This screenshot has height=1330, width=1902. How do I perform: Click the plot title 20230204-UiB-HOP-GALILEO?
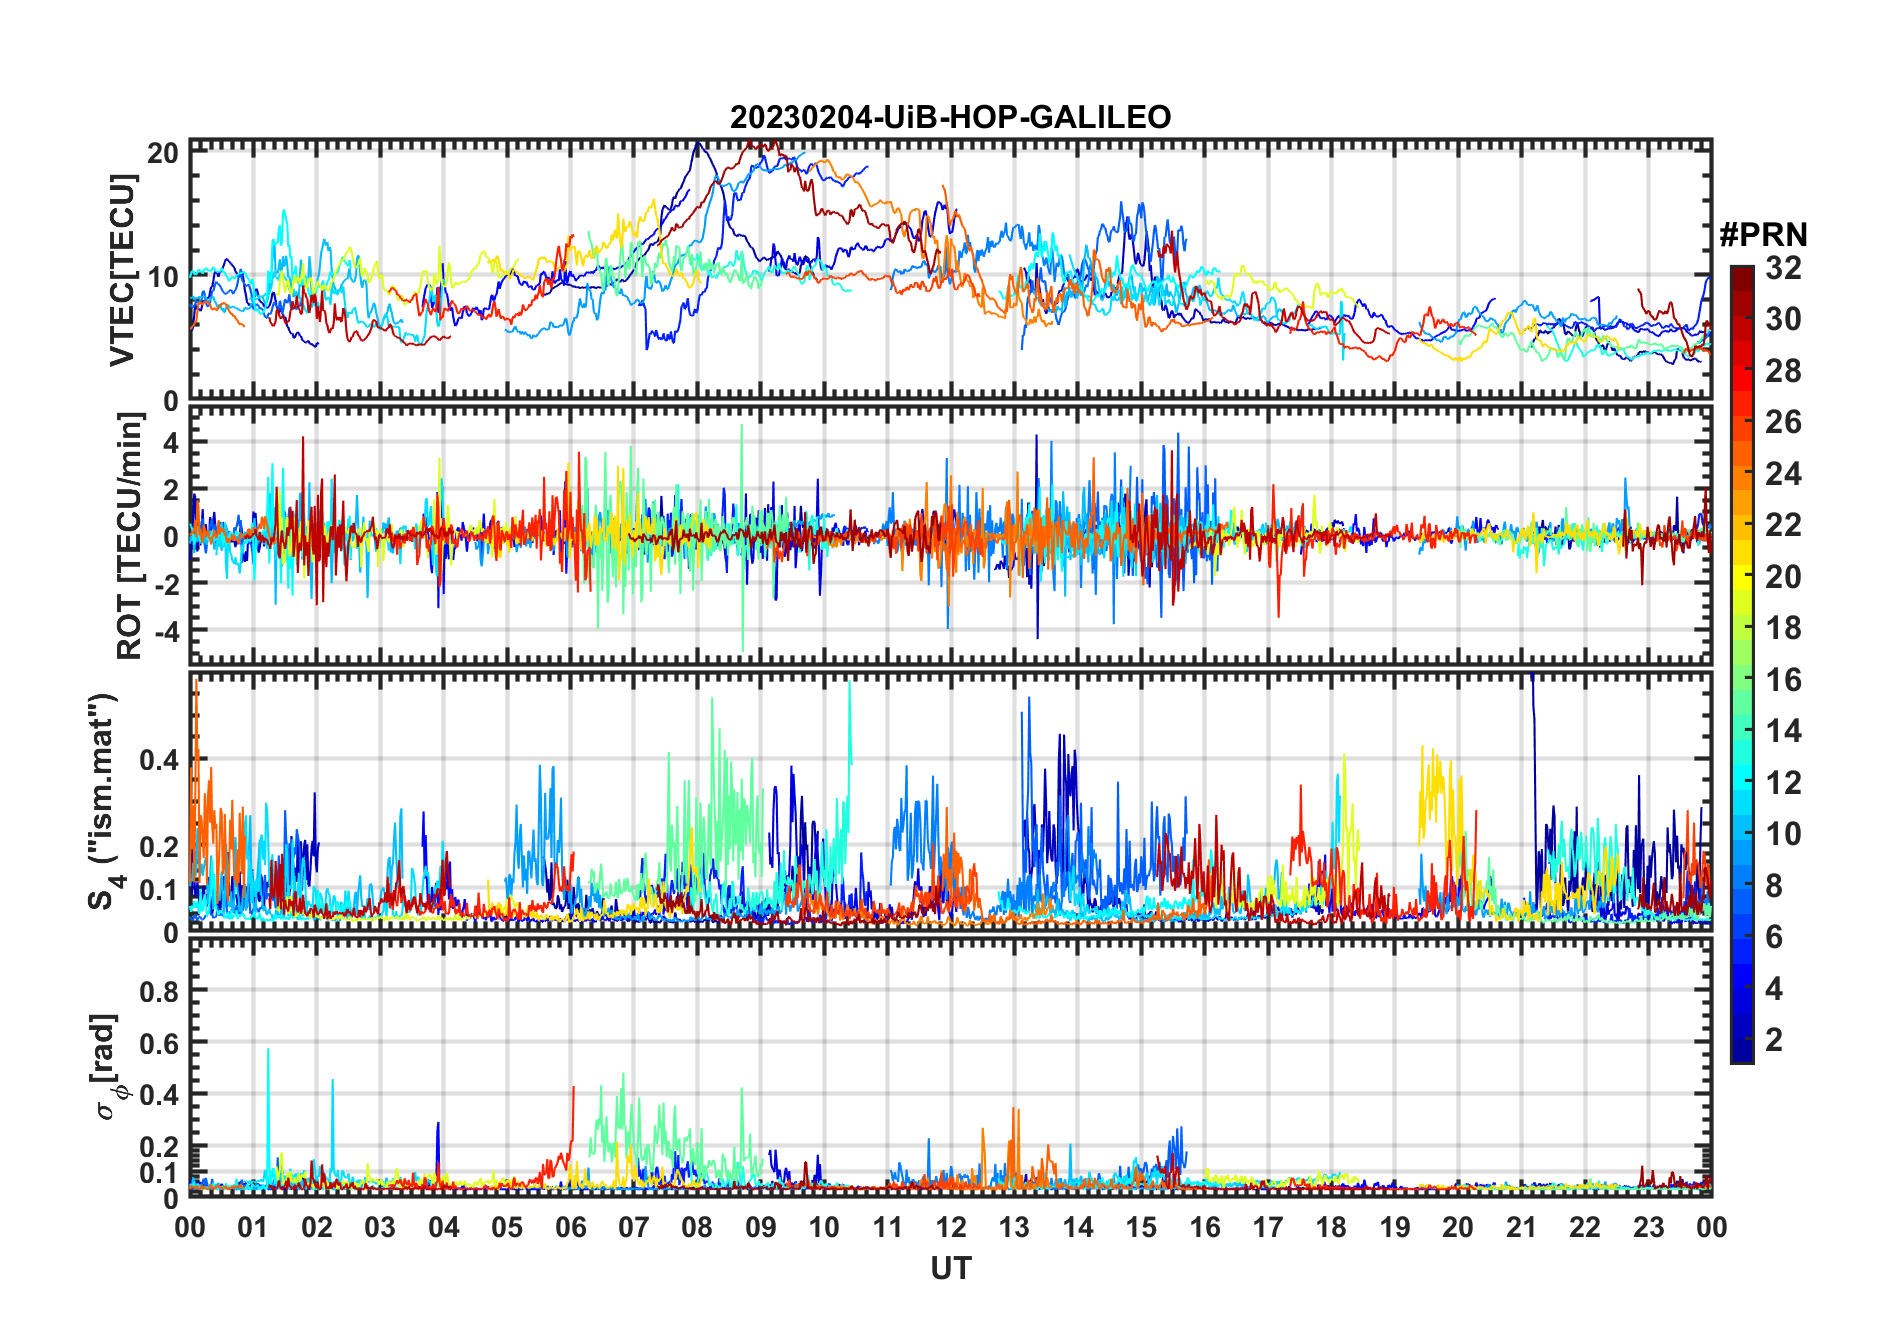click(x=950, y=117)
